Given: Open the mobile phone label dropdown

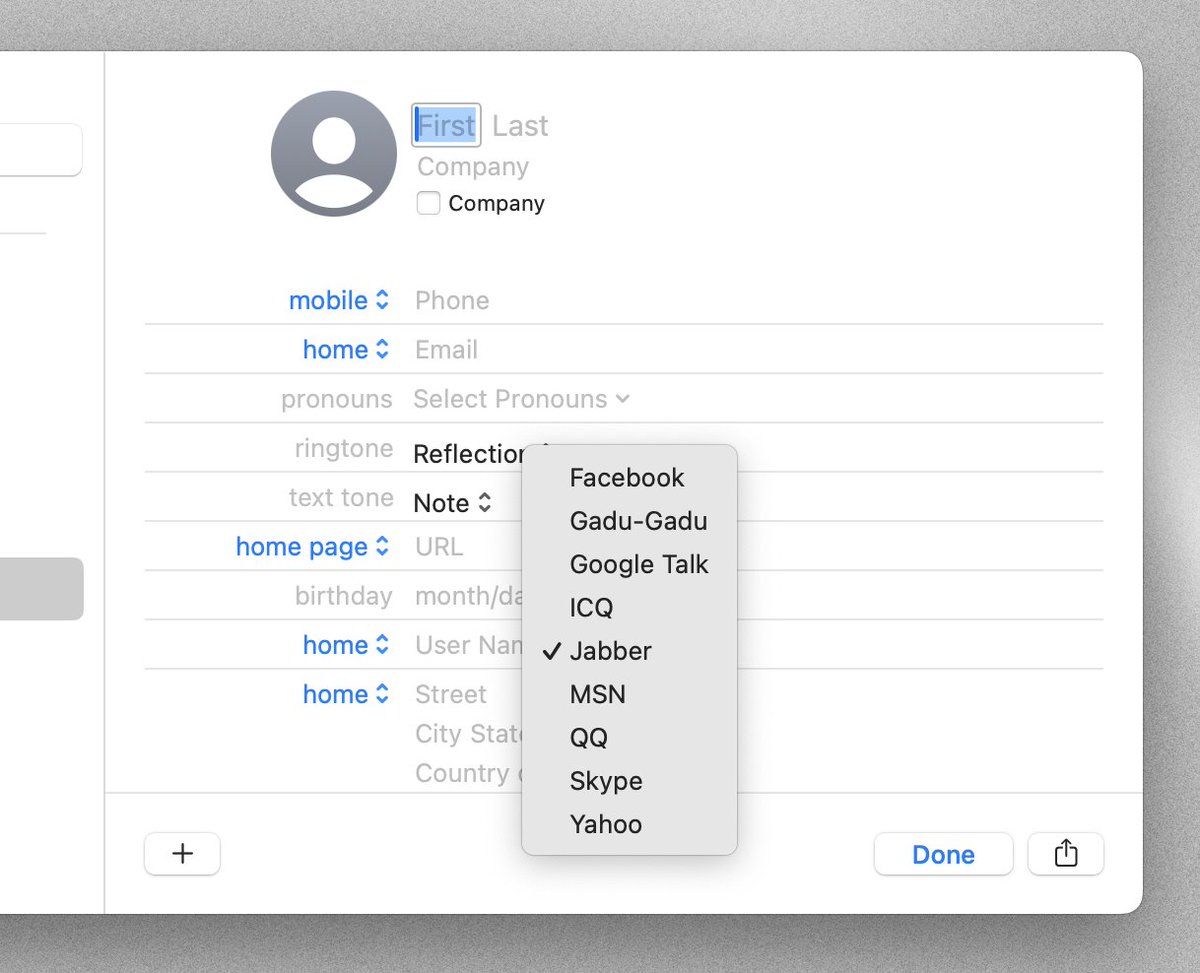Looking at the screenshot, I should tap(338, 300).
